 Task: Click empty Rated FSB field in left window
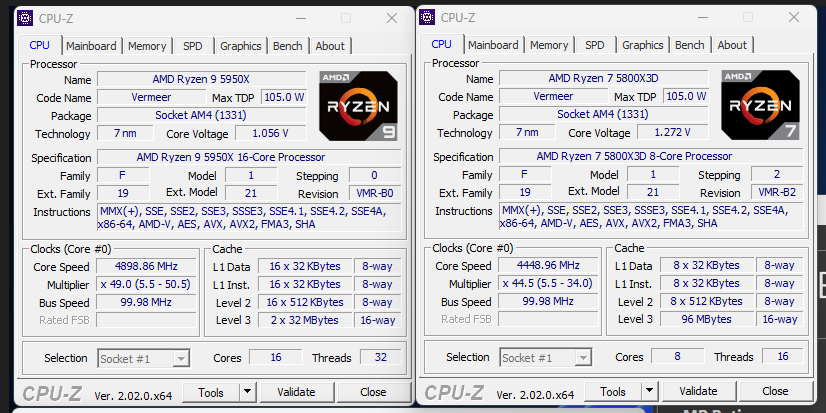coord(146,320)
